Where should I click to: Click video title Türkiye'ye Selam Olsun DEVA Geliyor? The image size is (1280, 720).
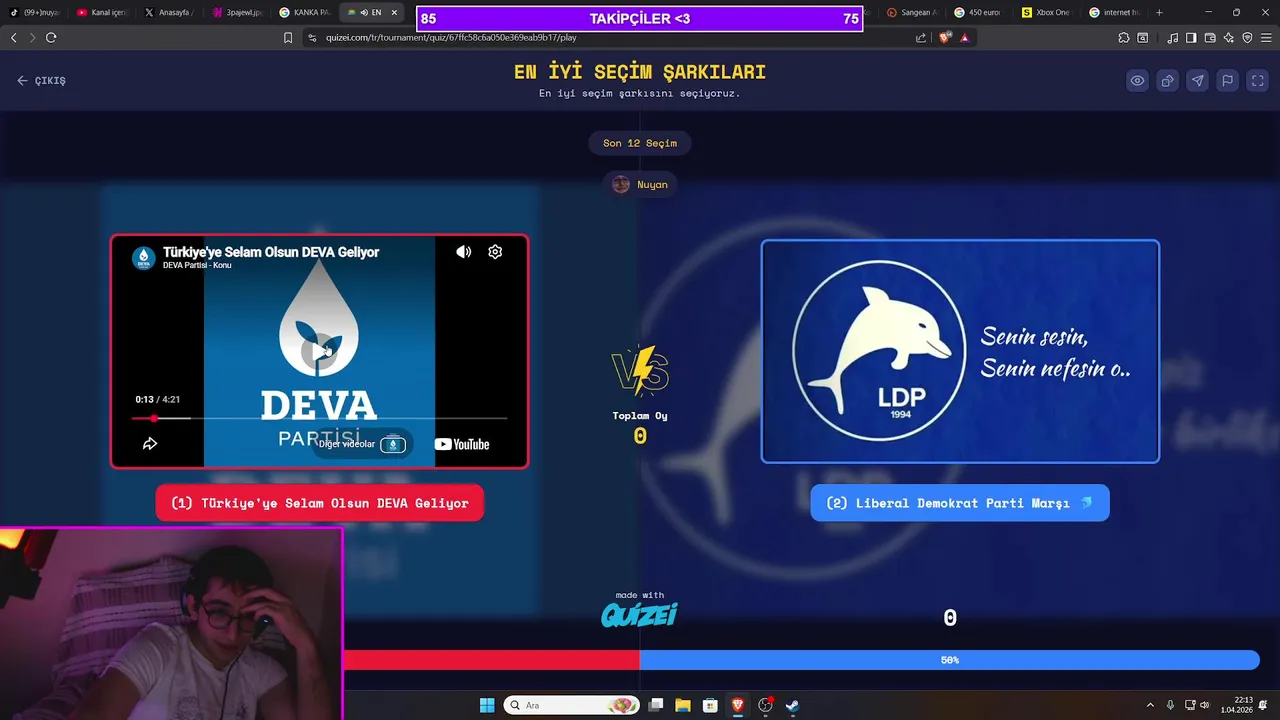tap(271, 252)
